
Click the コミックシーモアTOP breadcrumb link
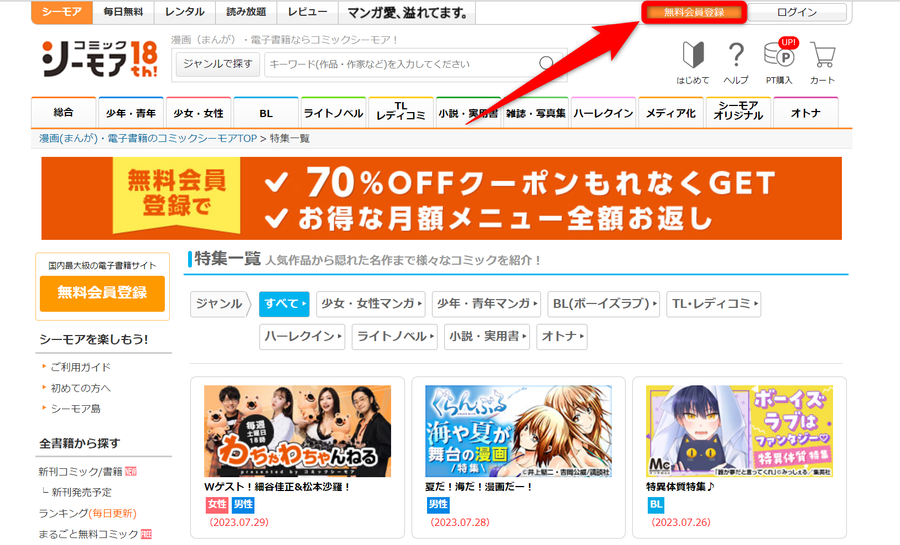click(x=148, y=138)
